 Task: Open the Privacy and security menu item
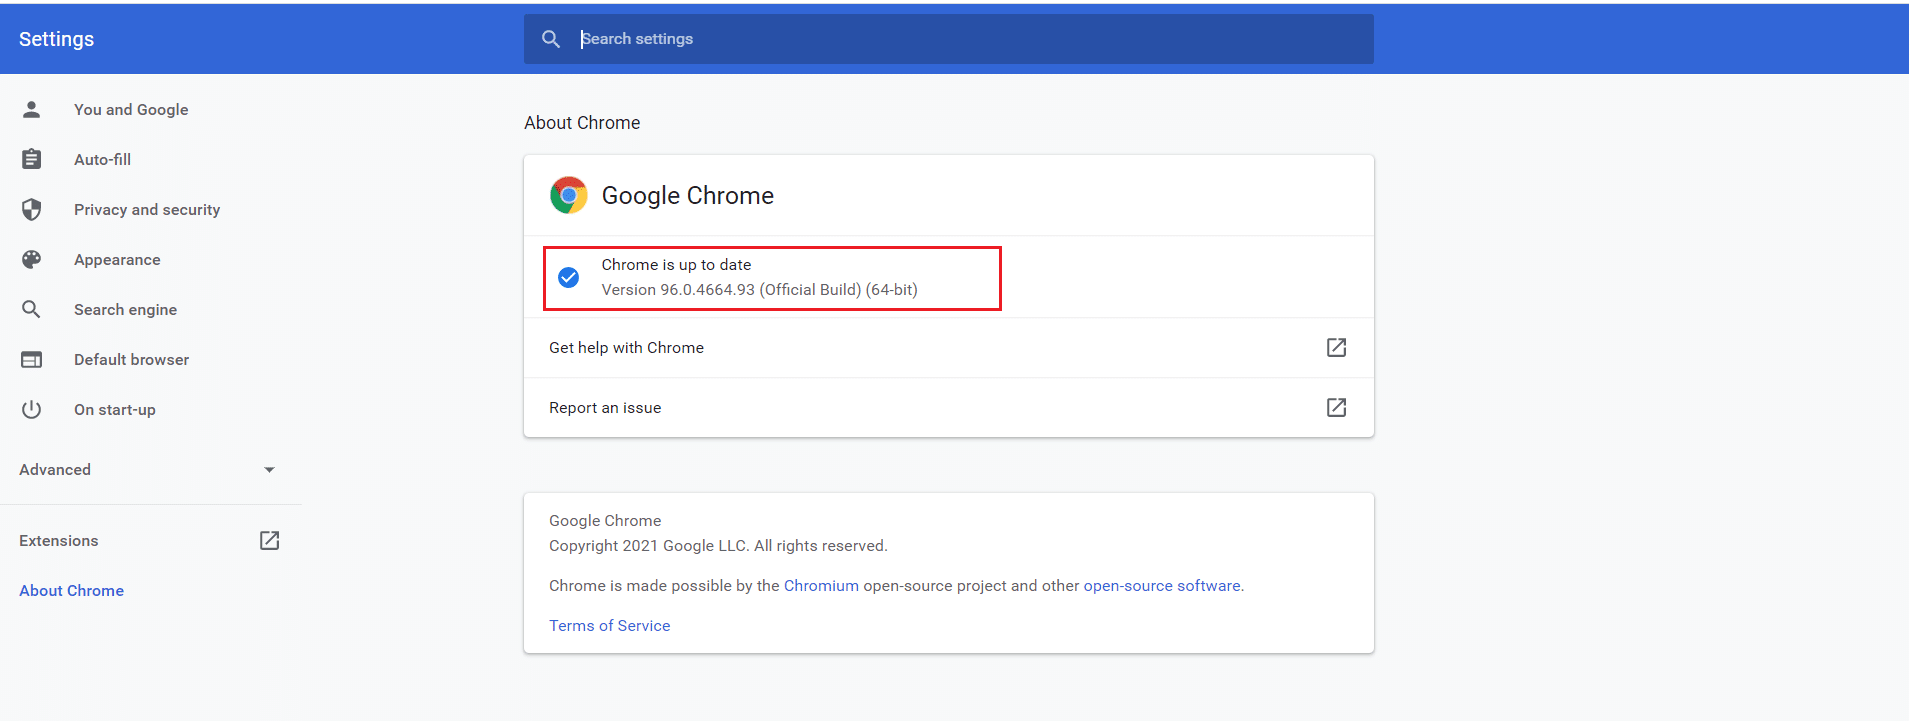[x=147, y=209]
